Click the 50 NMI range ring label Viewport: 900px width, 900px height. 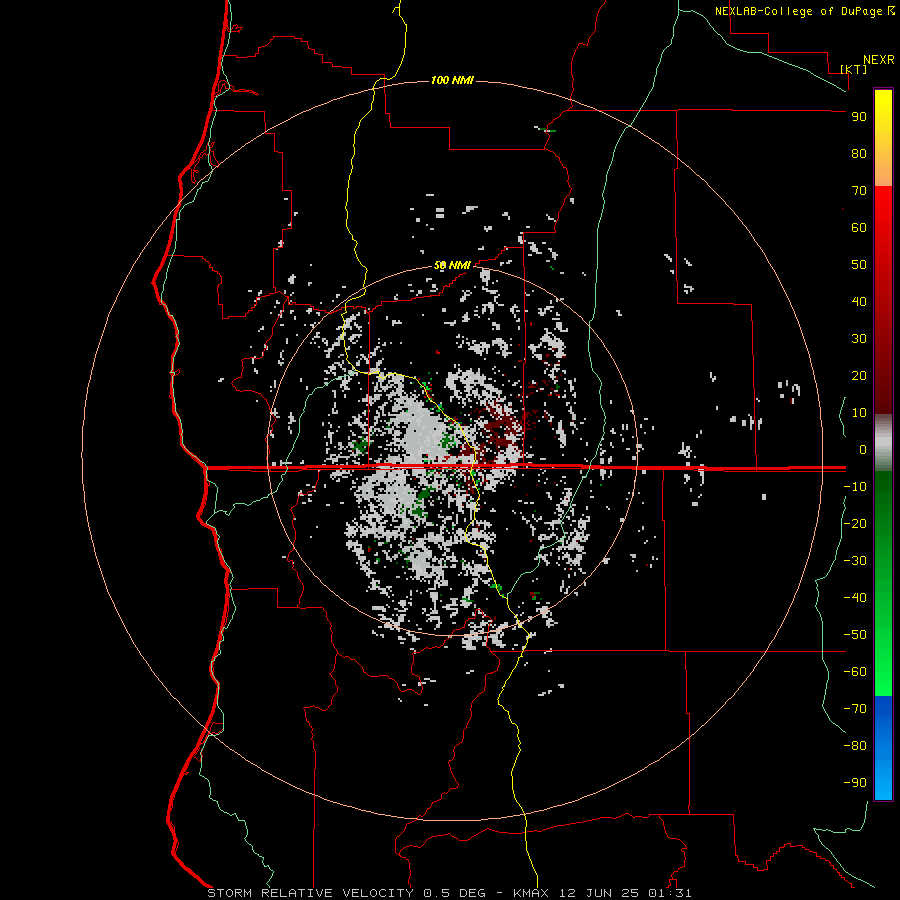click(452, 265)
